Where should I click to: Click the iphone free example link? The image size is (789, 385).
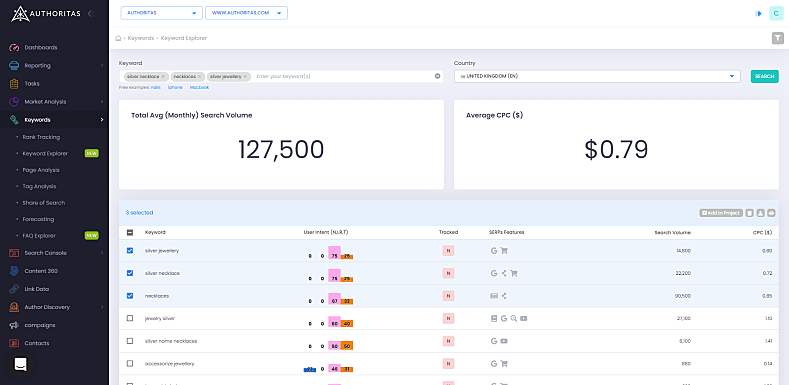[x=175, y=88]
